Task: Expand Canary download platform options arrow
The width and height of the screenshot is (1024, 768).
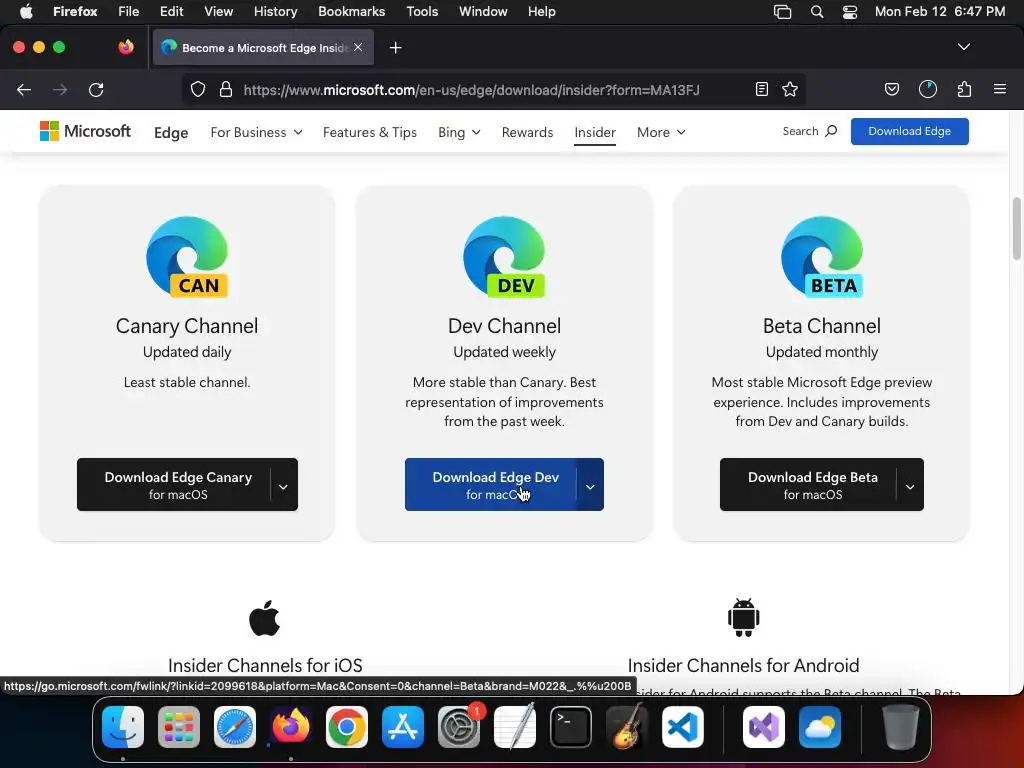Action: pyautogui.click(x=283, y=485)
